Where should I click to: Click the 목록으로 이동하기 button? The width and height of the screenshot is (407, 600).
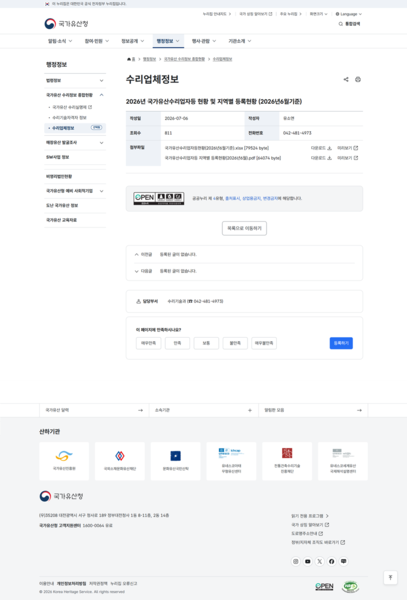pos(244,228)
